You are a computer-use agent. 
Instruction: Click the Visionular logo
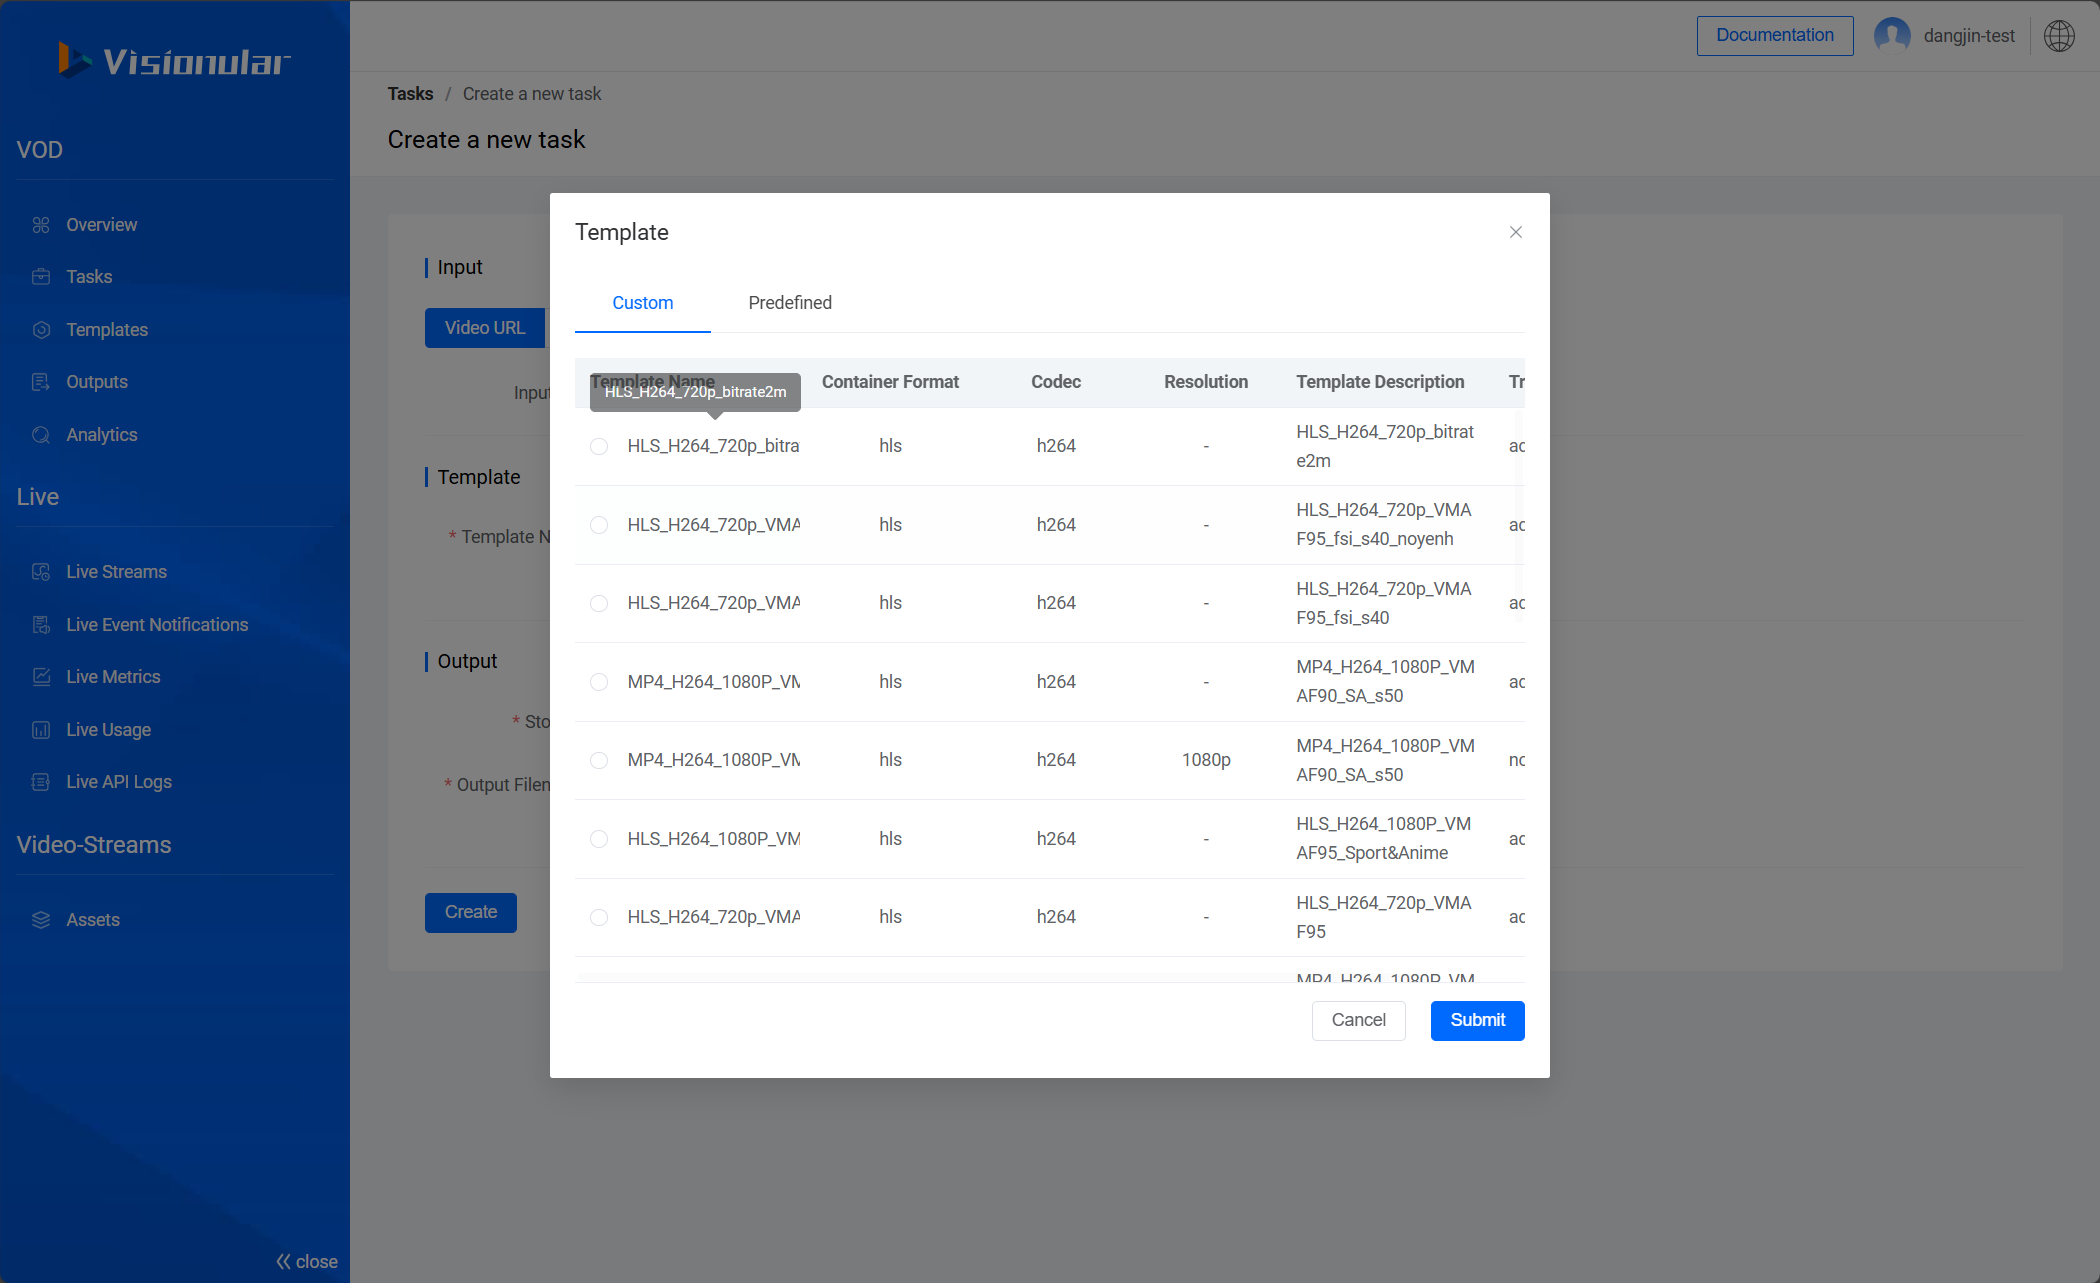174,61
